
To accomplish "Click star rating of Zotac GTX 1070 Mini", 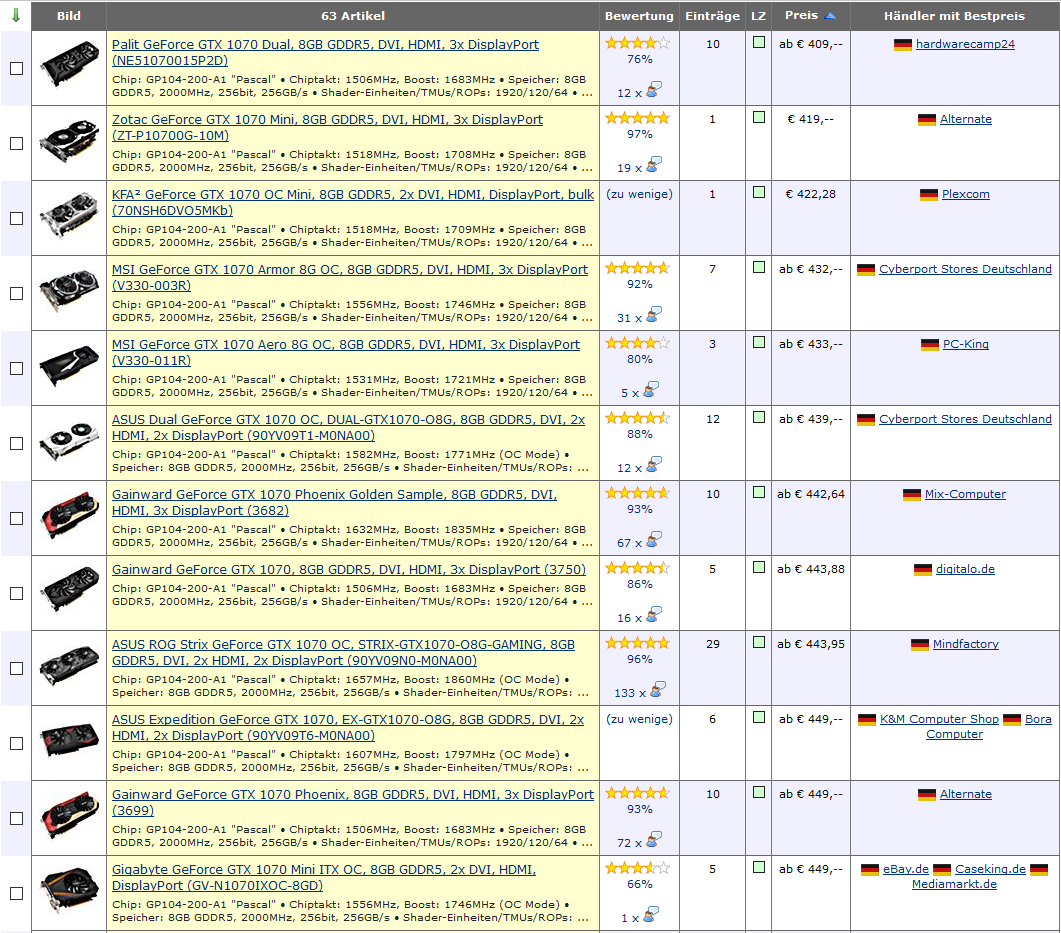I will coord(637,118).
